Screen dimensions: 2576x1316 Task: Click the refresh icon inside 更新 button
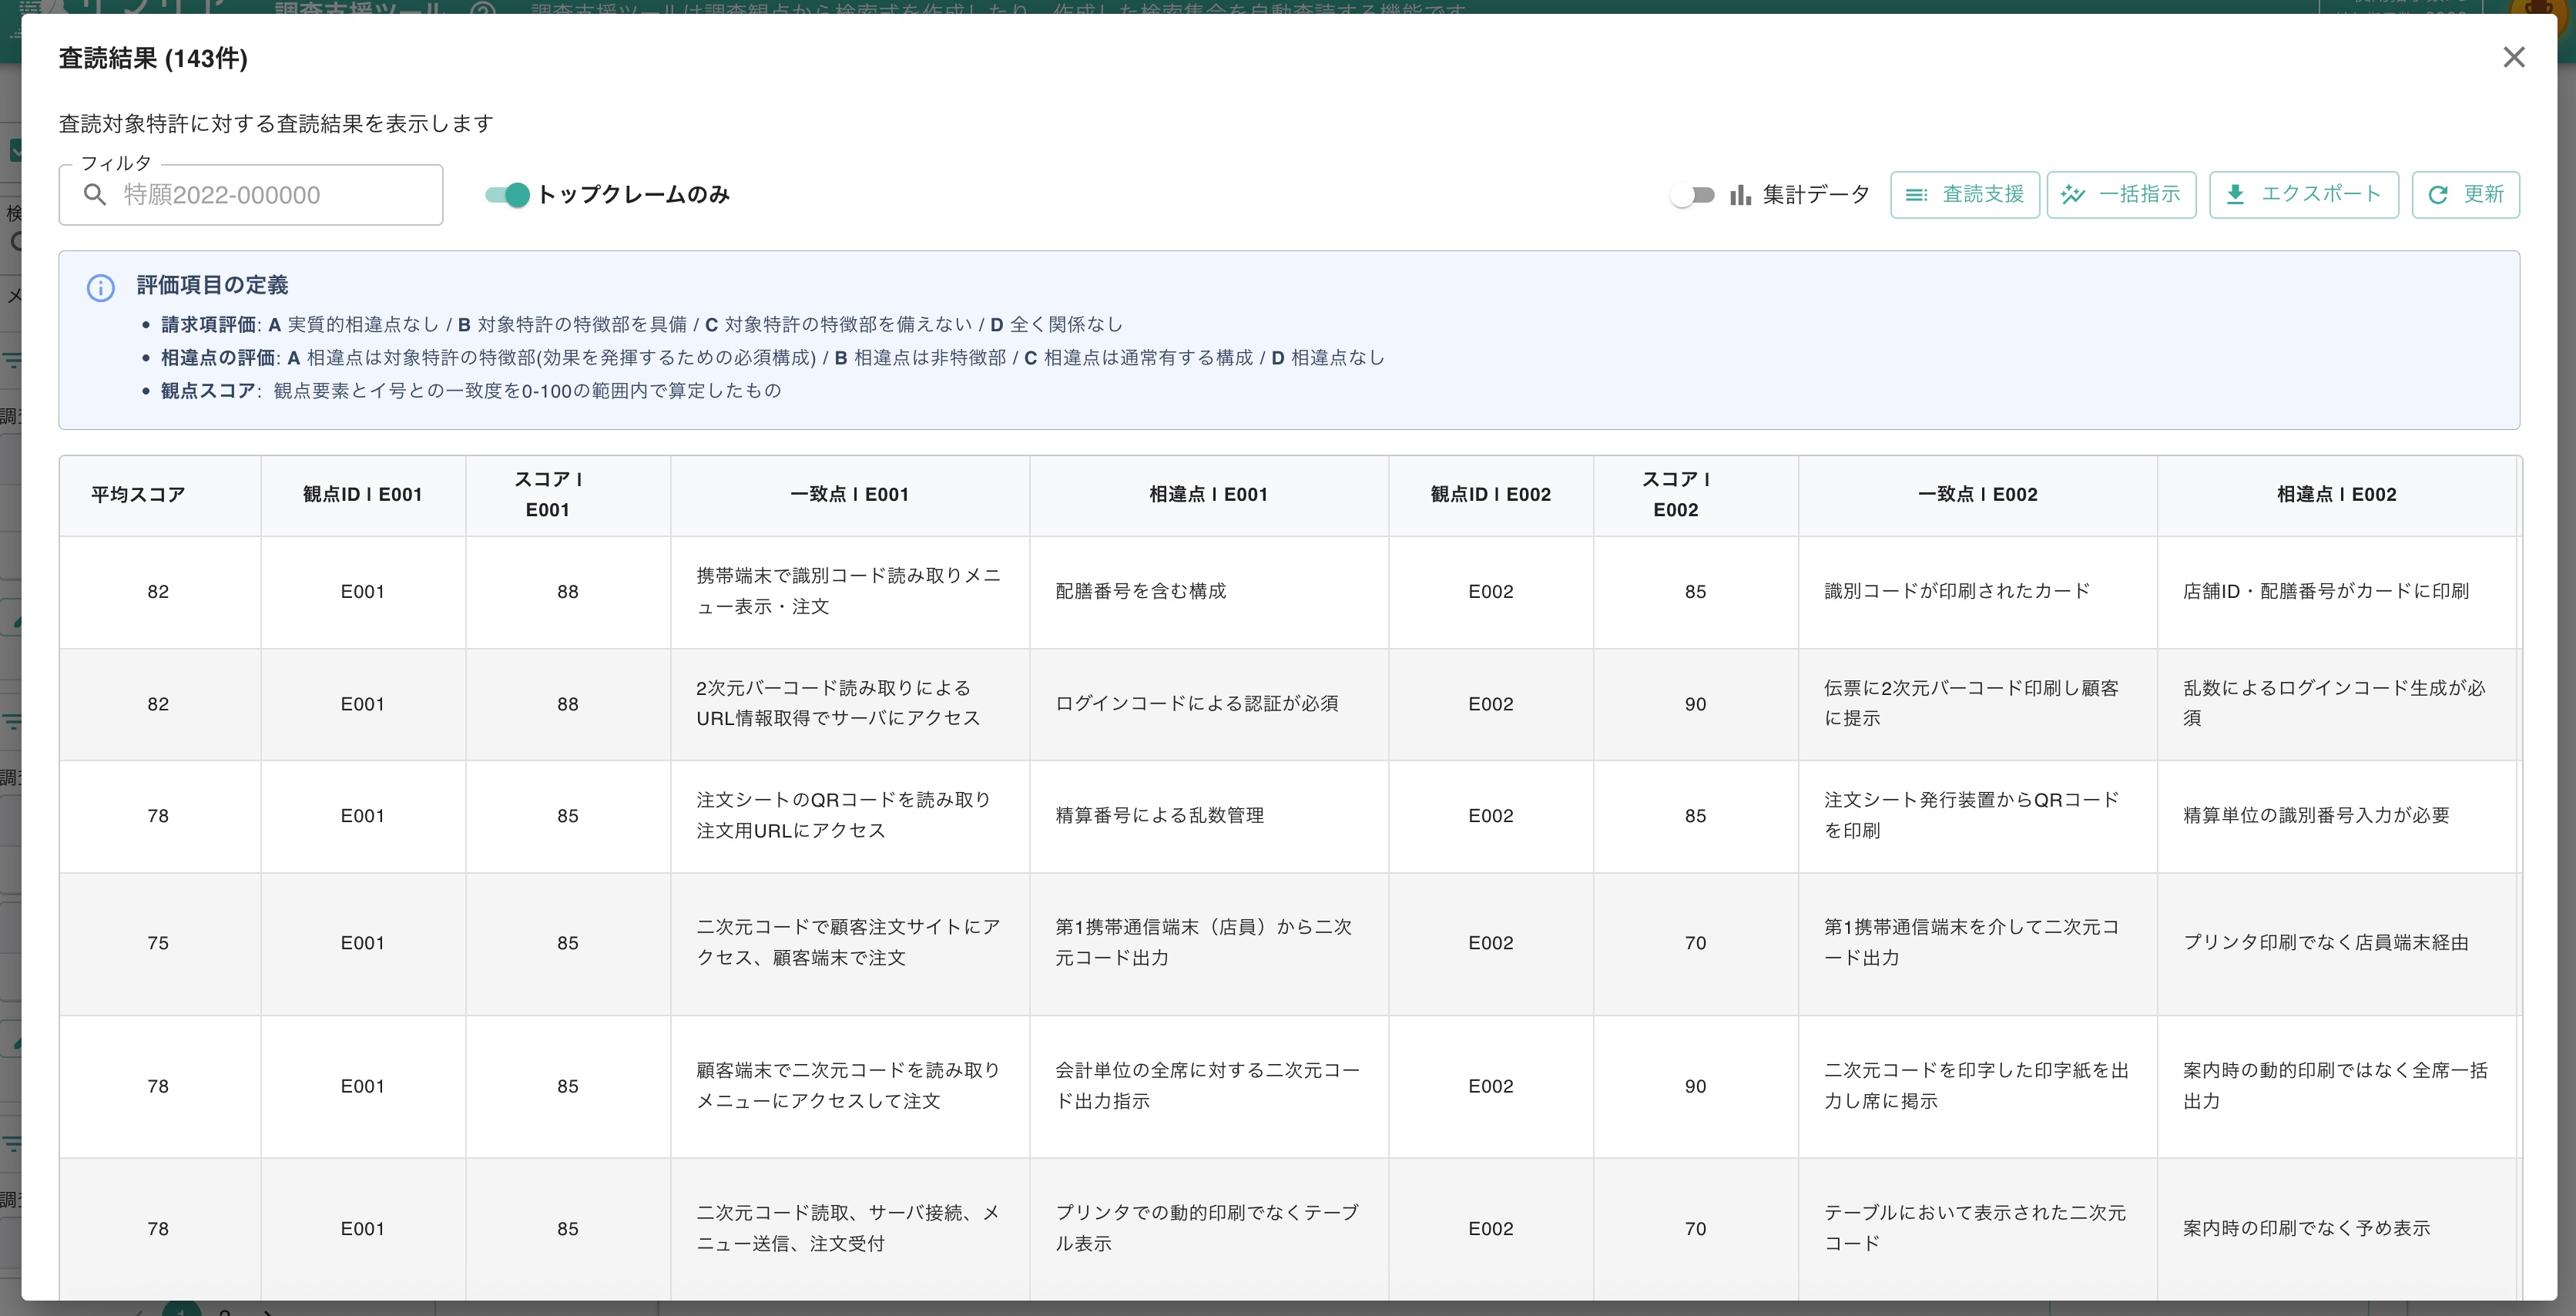[2438, 195]
